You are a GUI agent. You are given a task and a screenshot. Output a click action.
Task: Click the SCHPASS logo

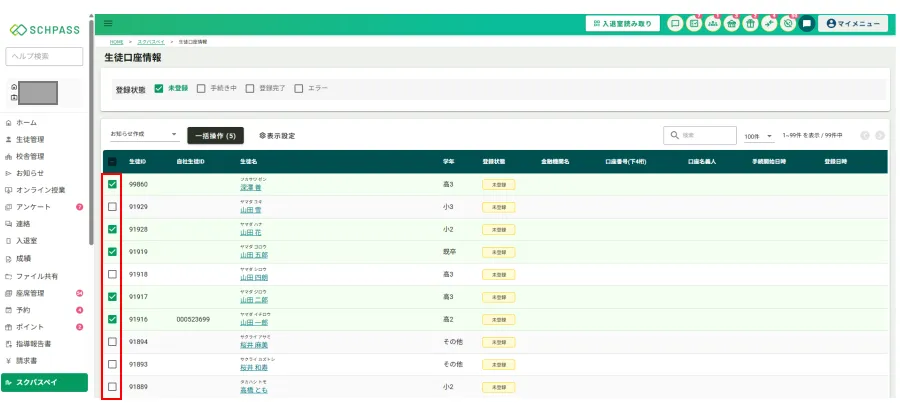pyautogui.click(x=44, y=30)
